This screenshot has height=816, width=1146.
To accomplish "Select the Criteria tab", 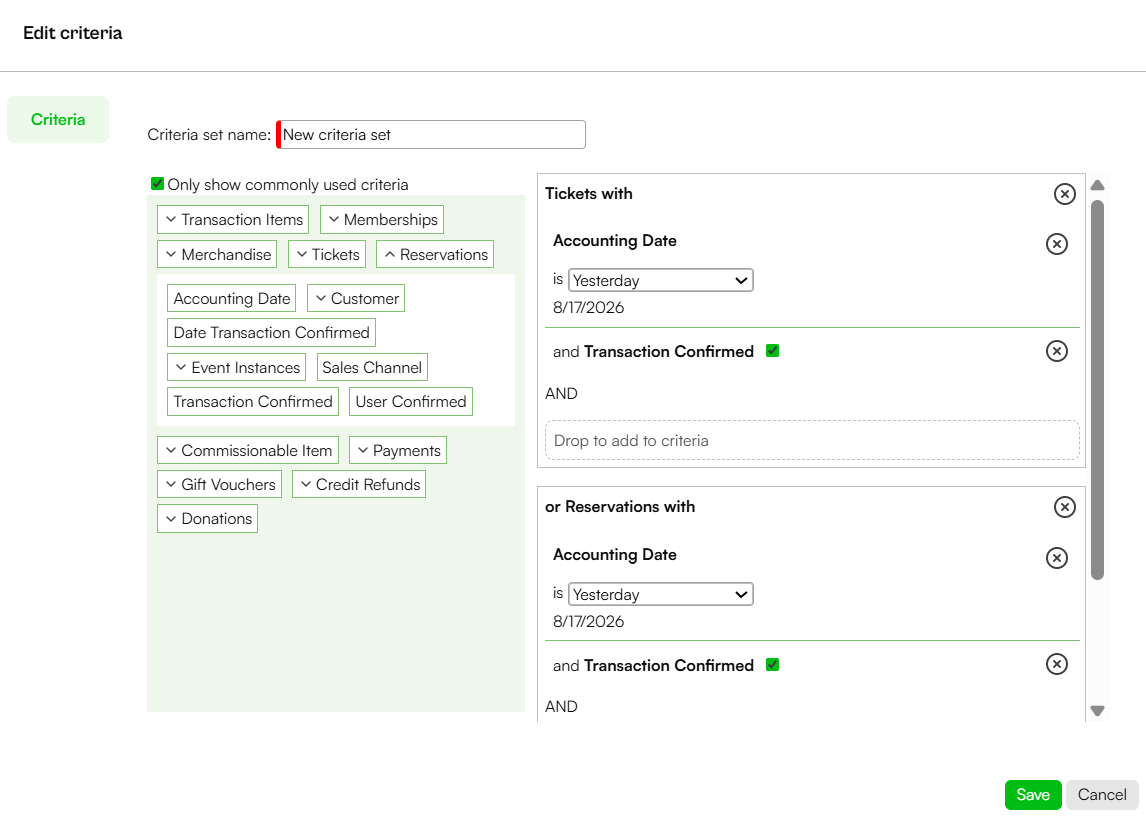I will click(58, 119).
